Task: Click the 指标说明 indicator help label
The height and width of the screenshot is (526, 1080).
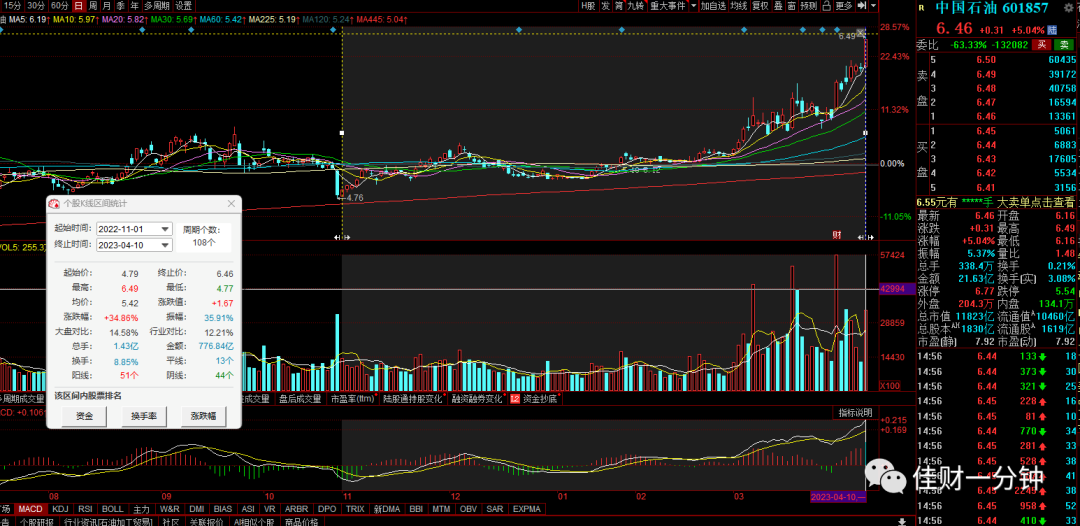Action: point(855,412)
